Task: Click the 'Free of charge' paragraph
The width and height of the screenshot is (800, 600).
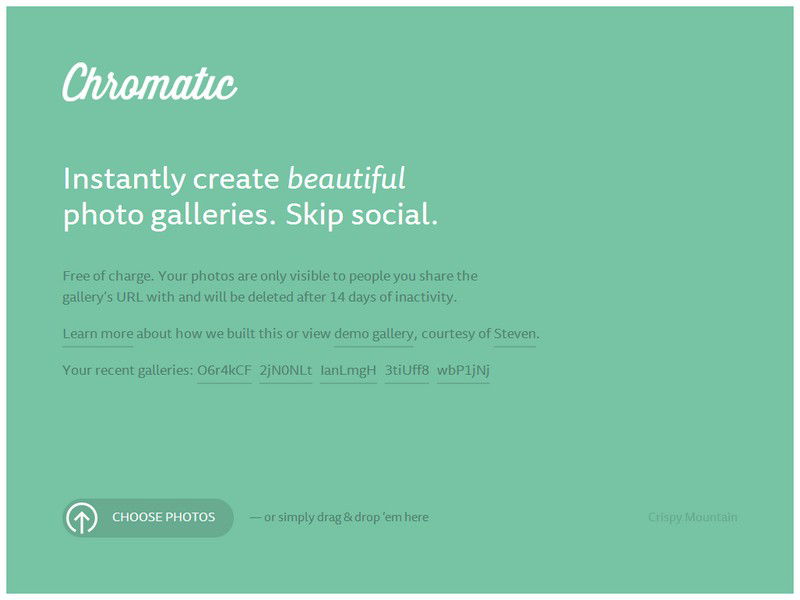Action: click(270, 287)
